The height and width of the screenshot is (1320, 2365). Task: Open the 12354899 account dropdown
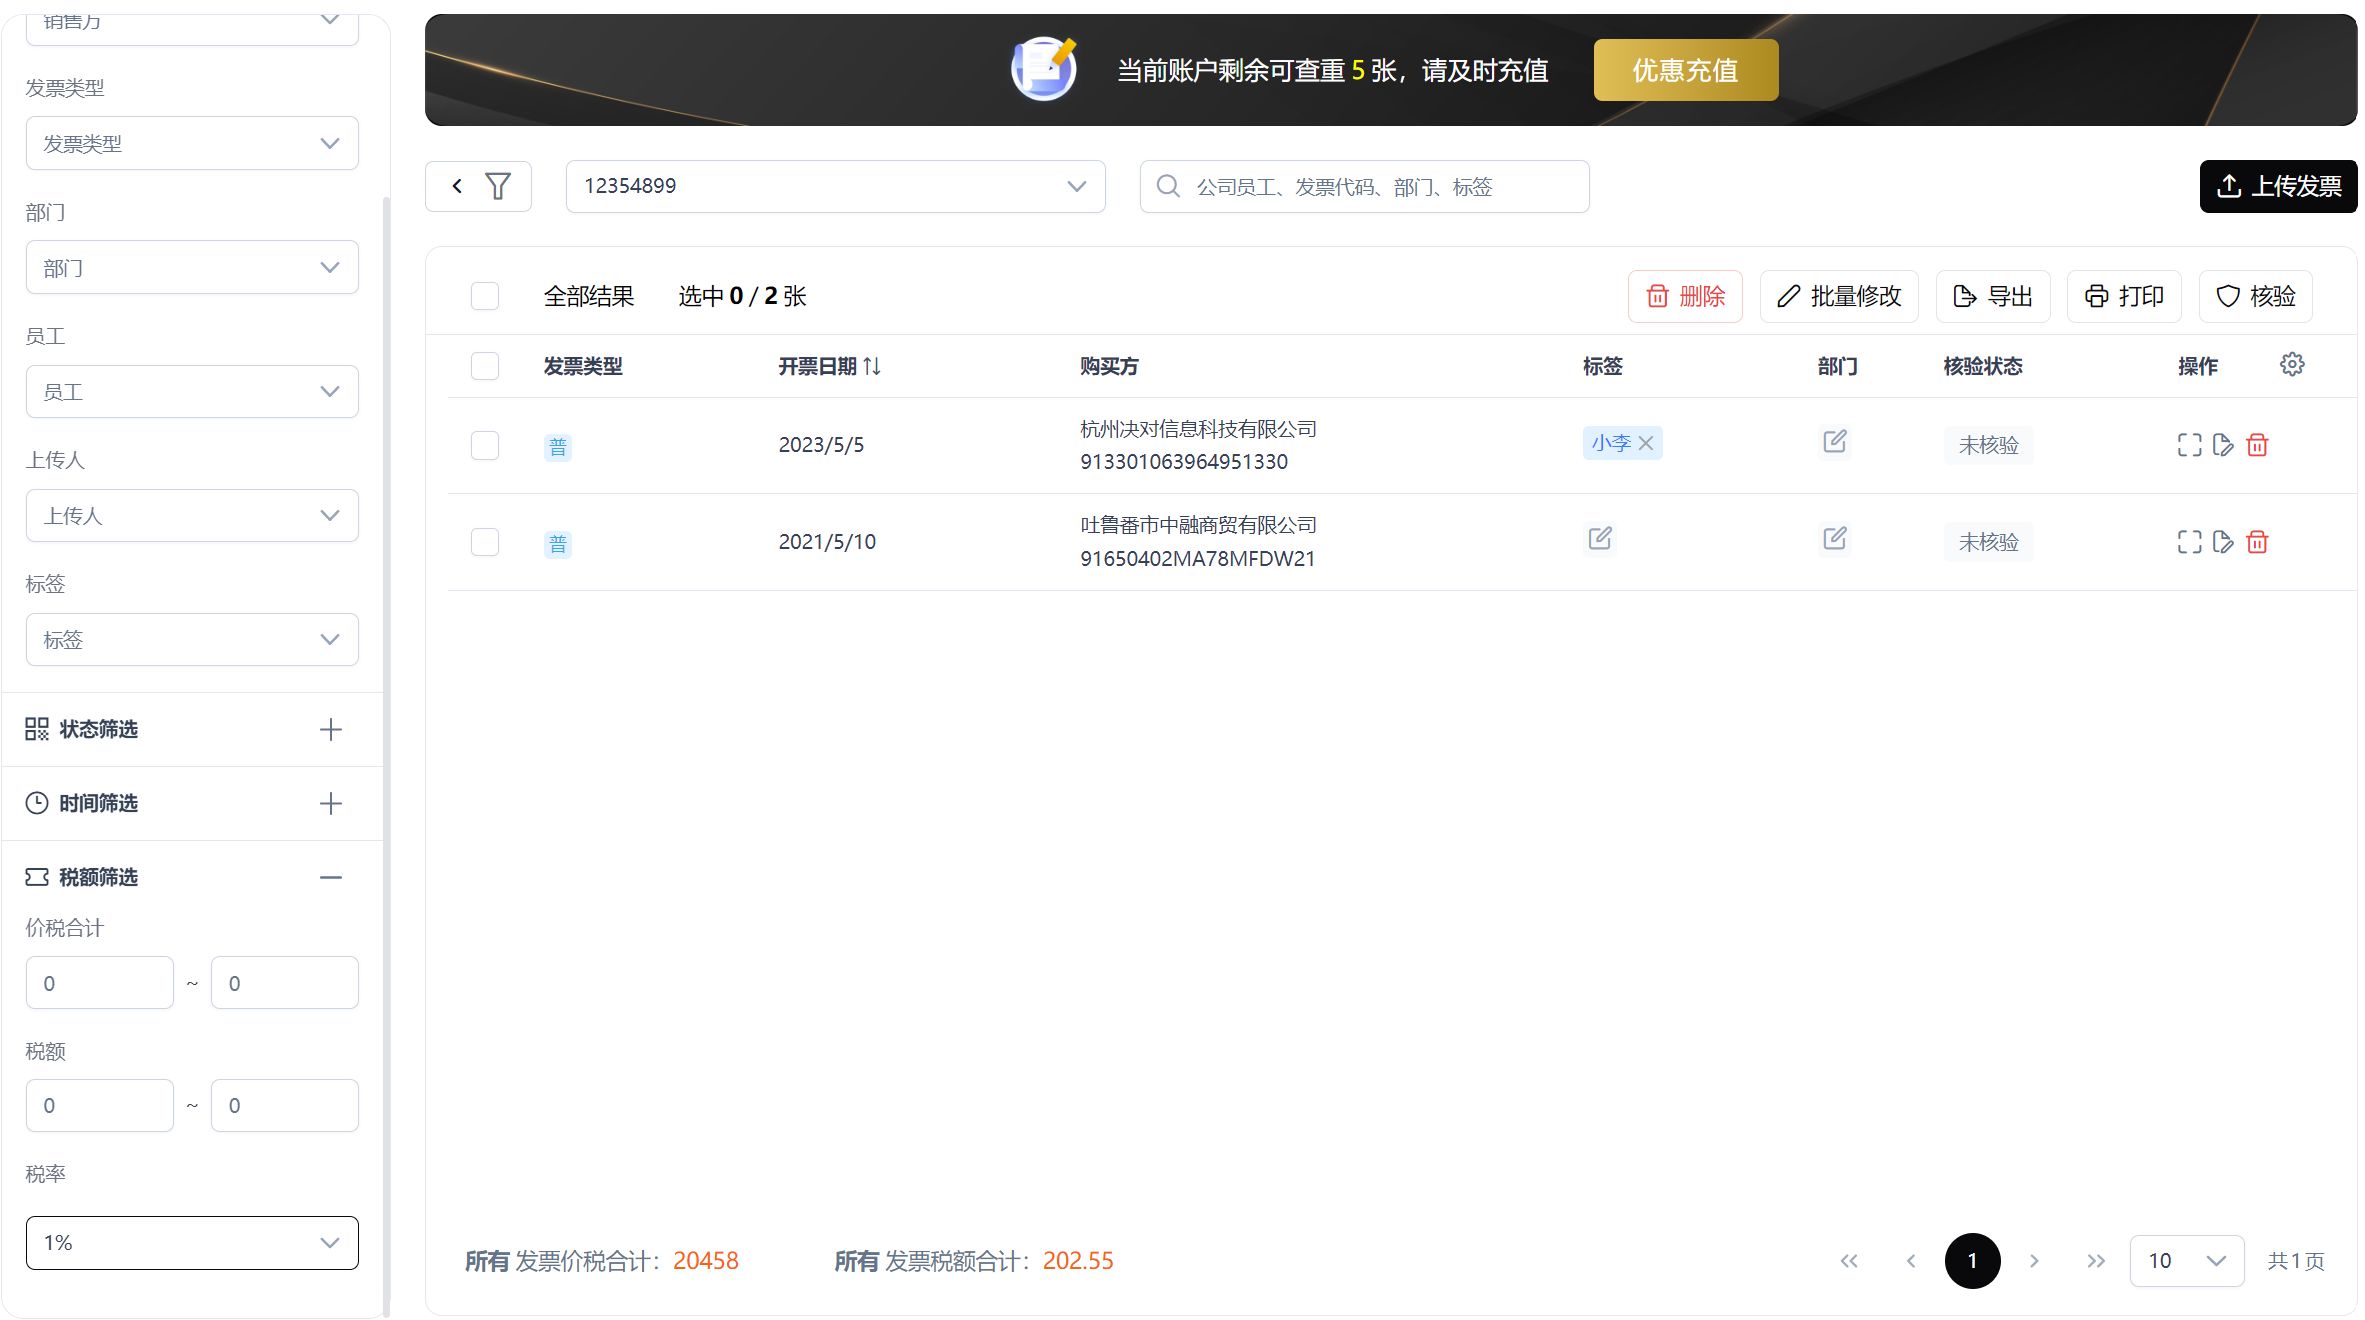pyautogui.click(x=835, y=186)
